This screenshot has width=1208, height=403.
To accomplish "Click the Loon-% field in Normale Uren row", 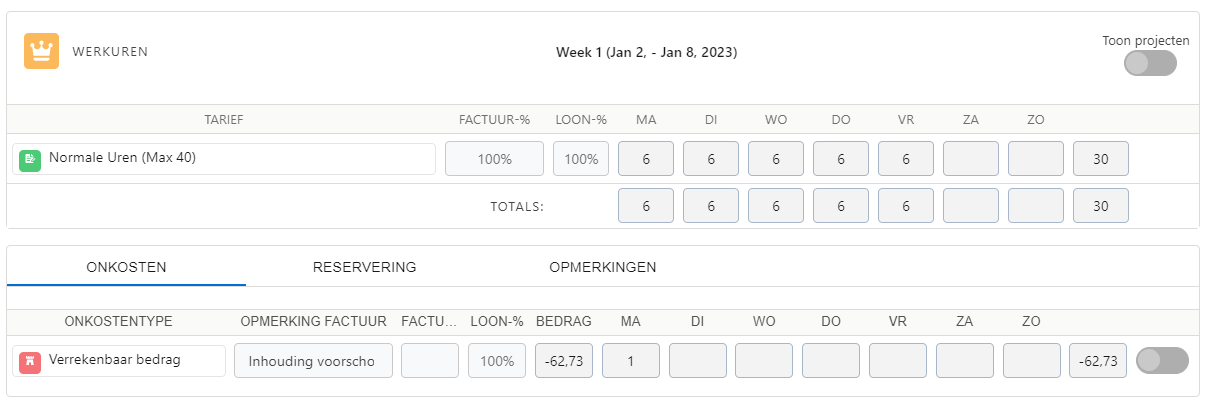I will pyautogui.click(x=581, y=159).
